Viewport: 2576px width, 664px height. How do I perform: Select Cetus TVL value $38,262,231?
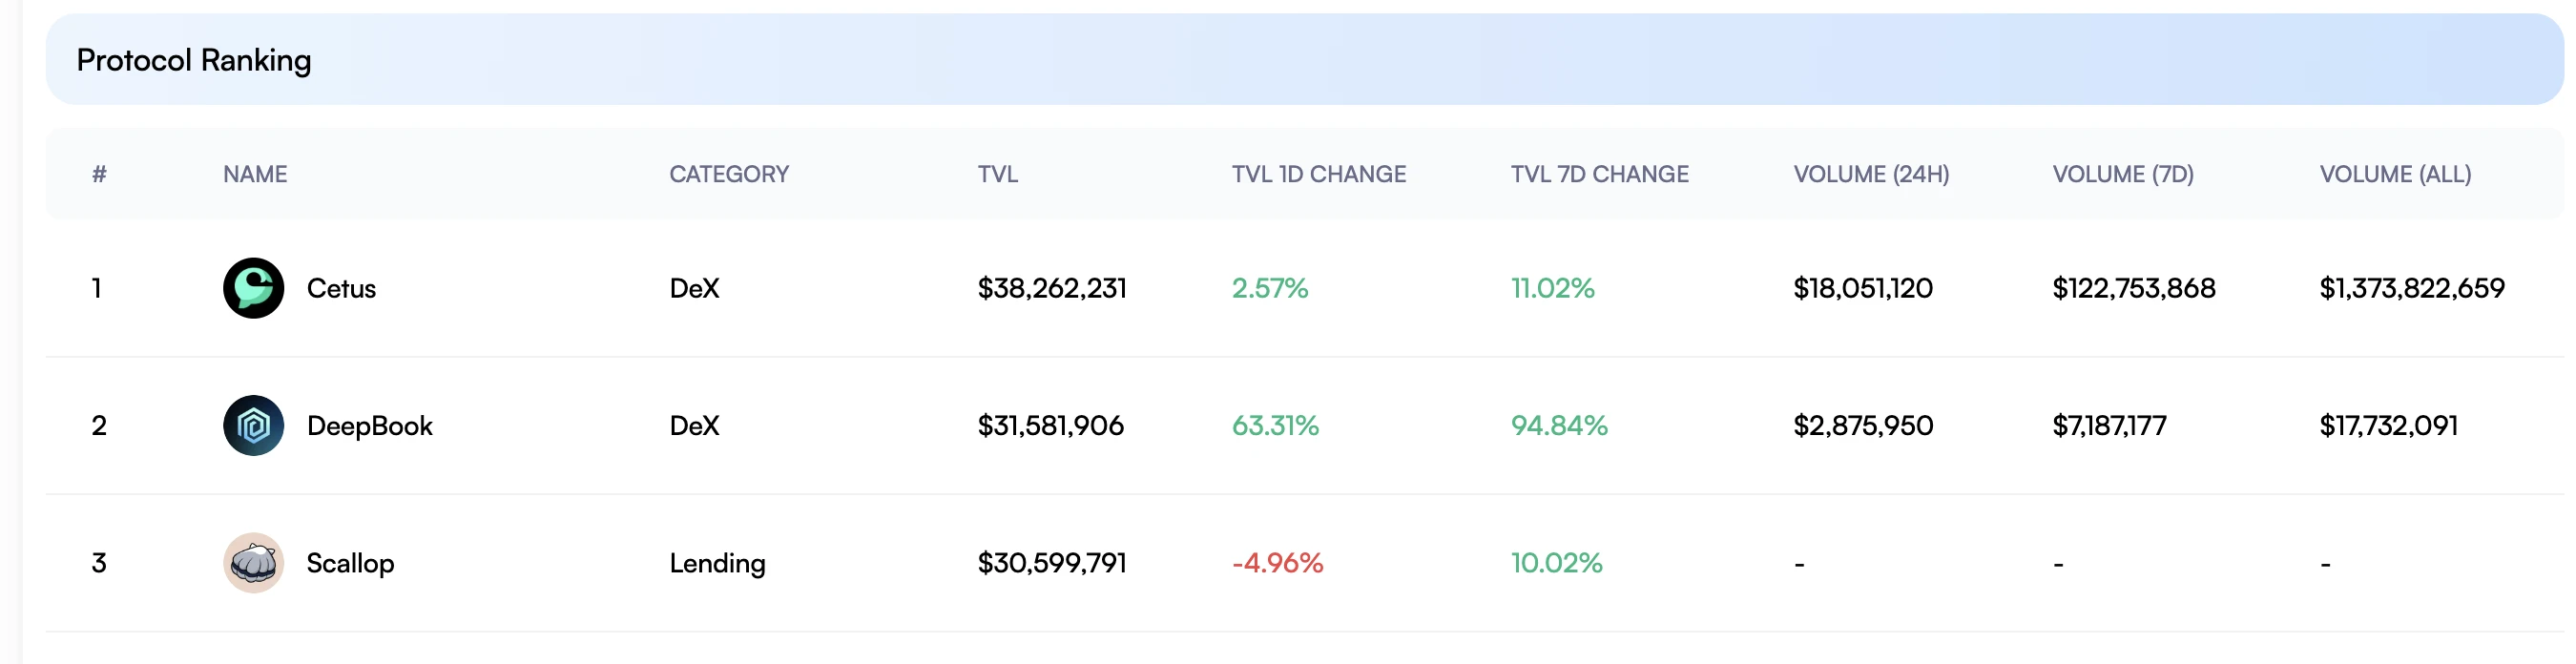1051,288
